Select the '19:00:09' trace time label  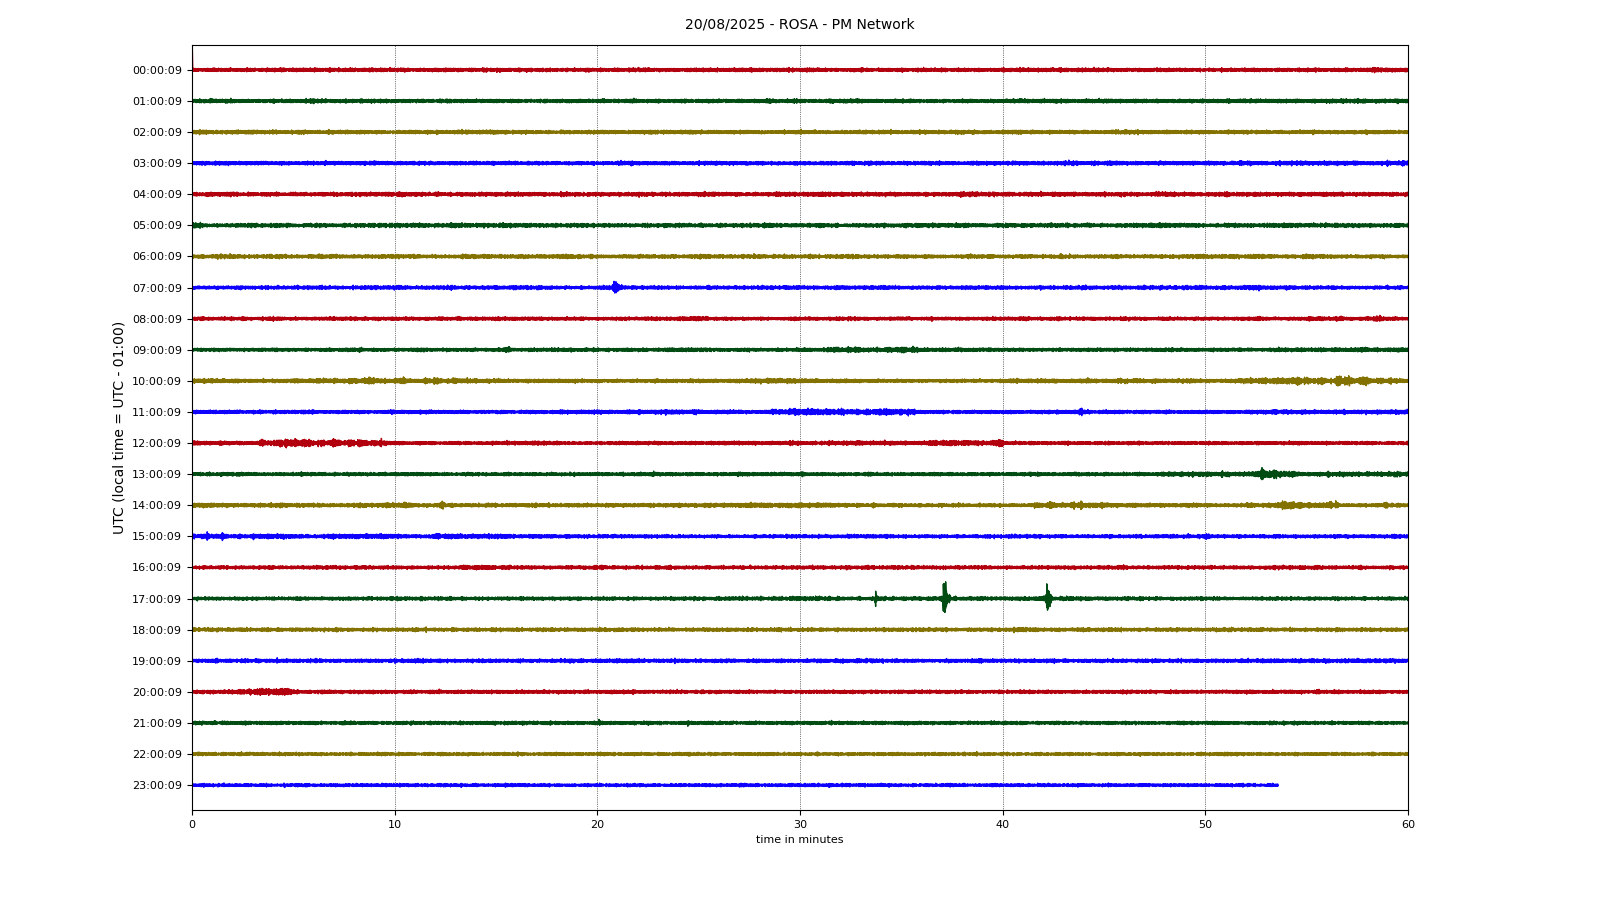[157, 661]
